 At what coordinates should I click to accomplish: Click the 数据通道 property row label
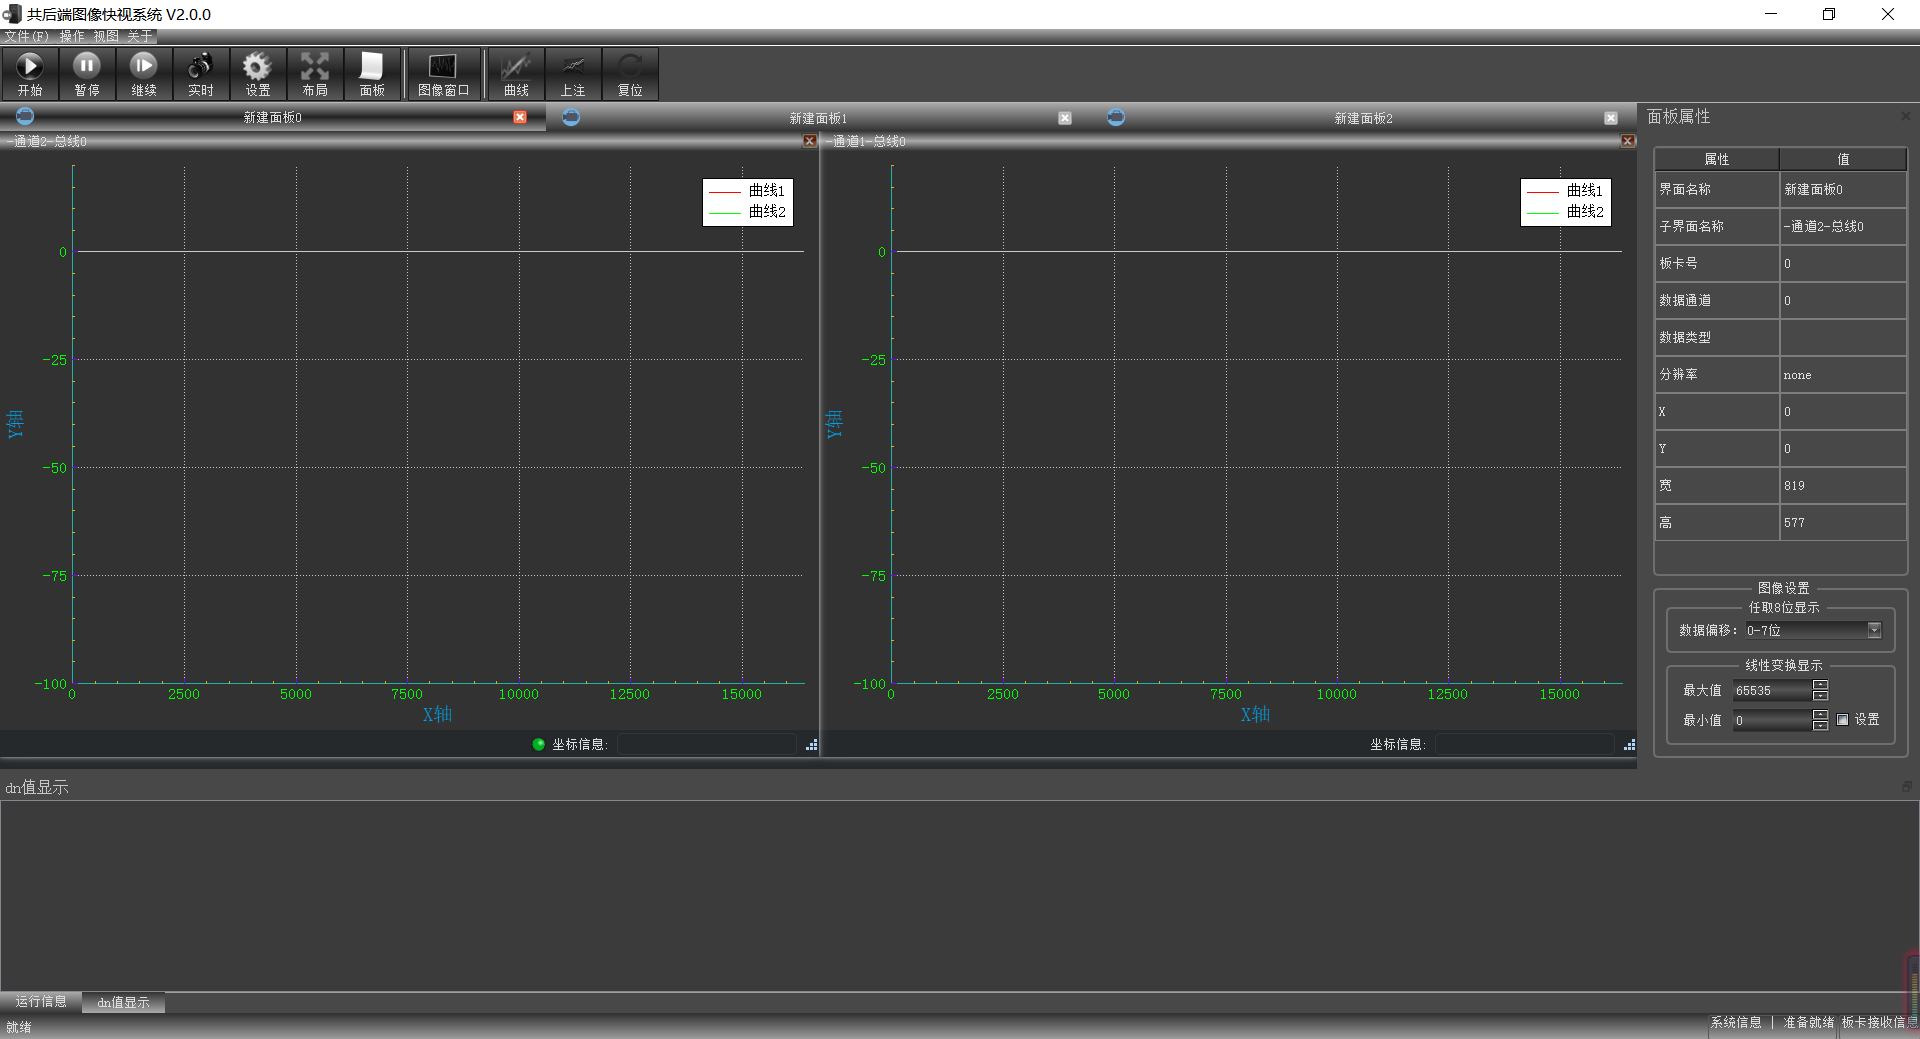tap(1717, 300)
